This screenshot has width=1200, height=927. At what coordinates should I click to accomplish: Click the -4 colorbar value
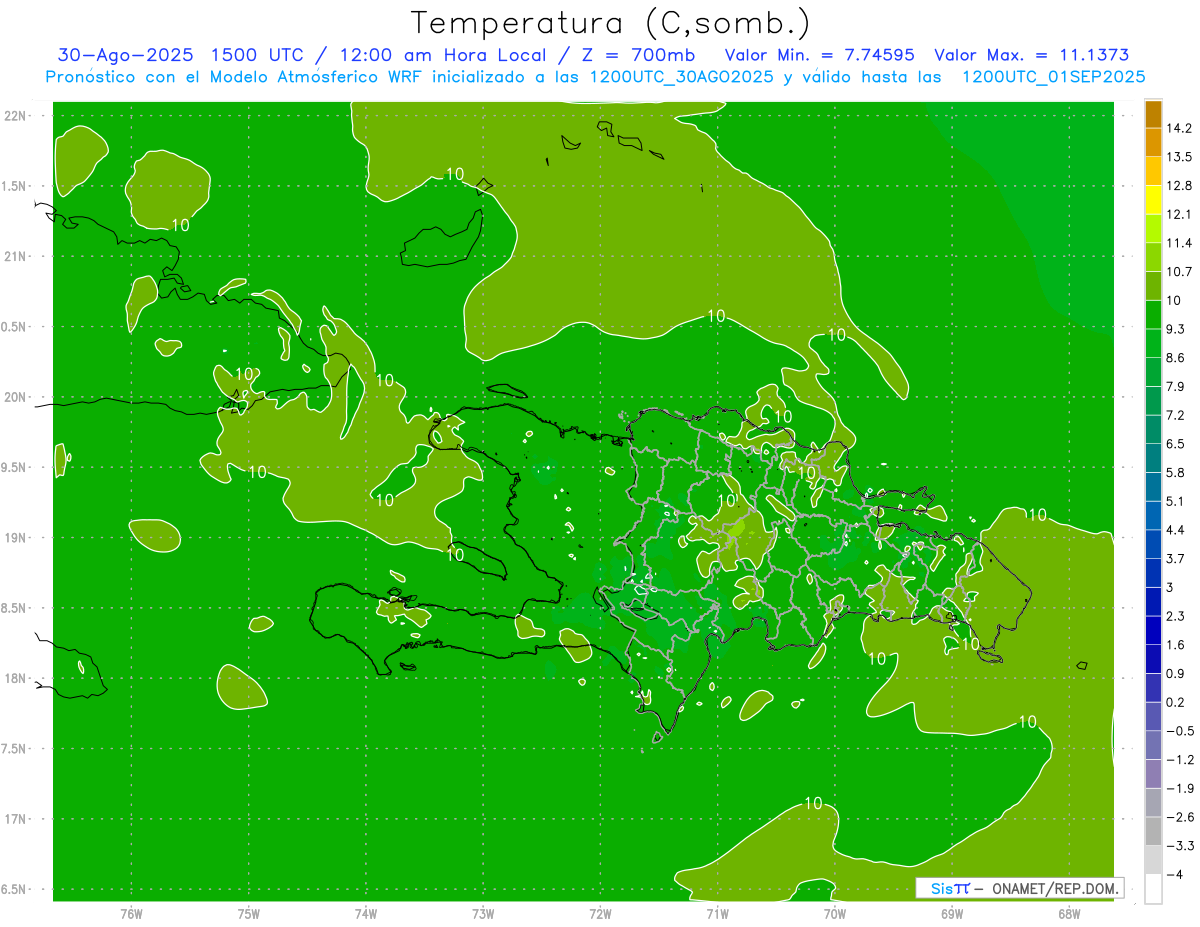(1175, 875)
